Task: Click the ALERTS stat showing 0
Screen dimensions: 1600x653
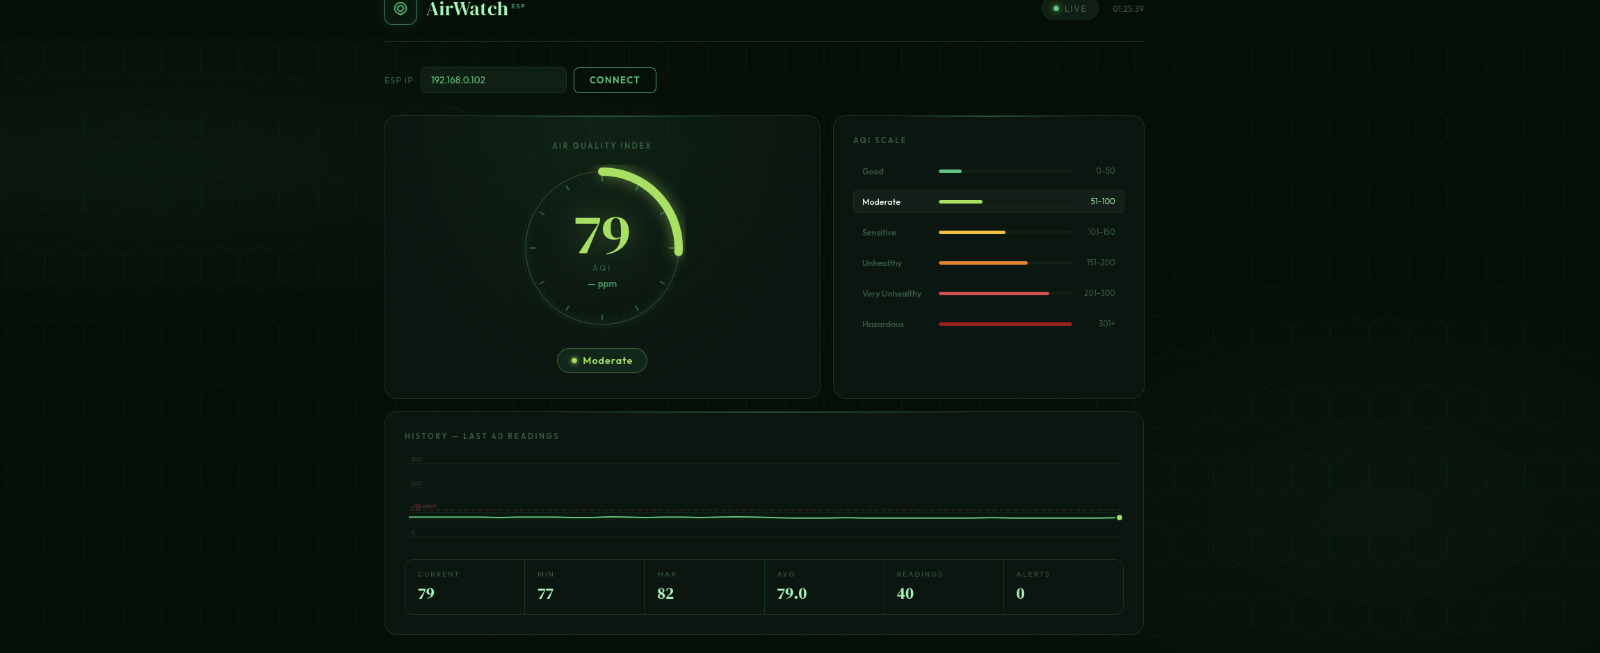Action: click(x=1063, y=587)
